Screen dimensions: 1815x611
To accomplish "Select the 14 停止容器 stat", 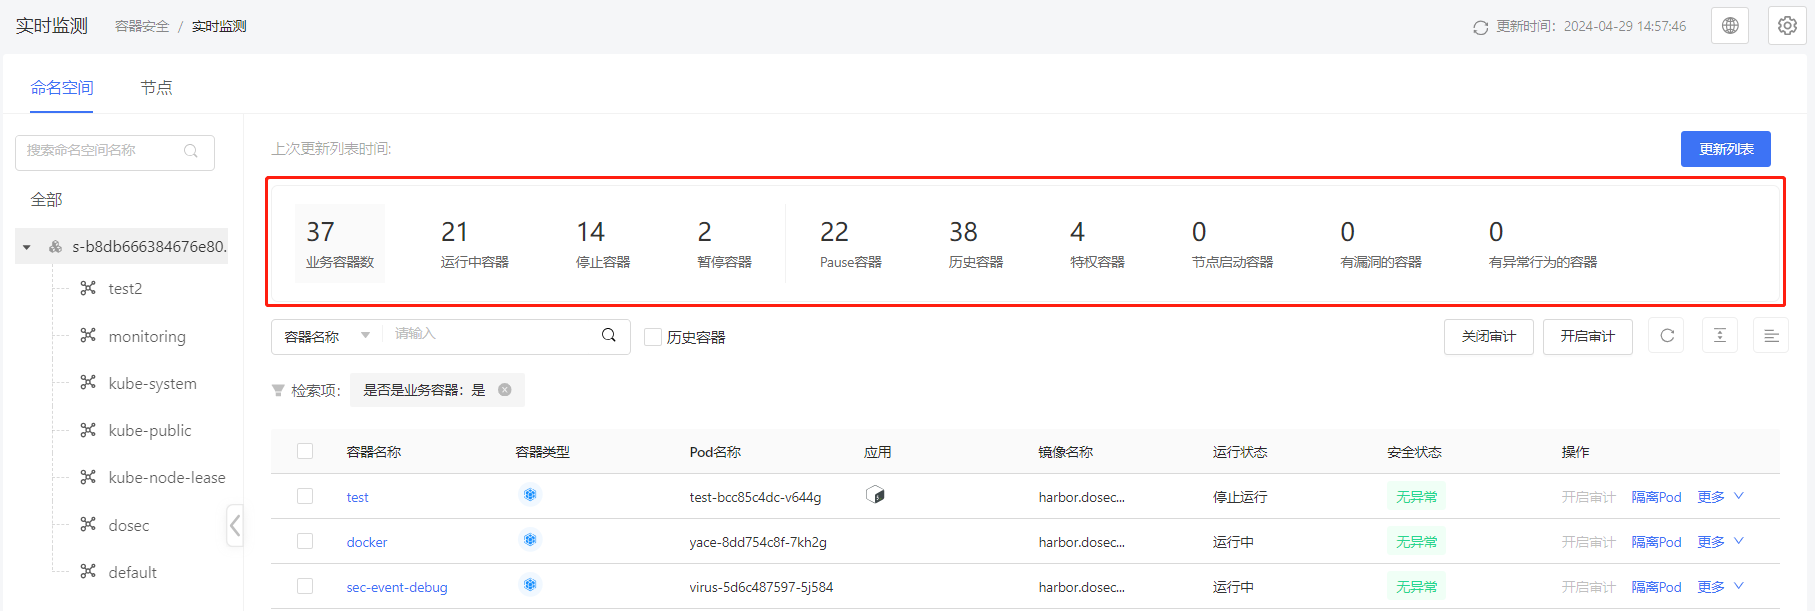I will point(603,244).
